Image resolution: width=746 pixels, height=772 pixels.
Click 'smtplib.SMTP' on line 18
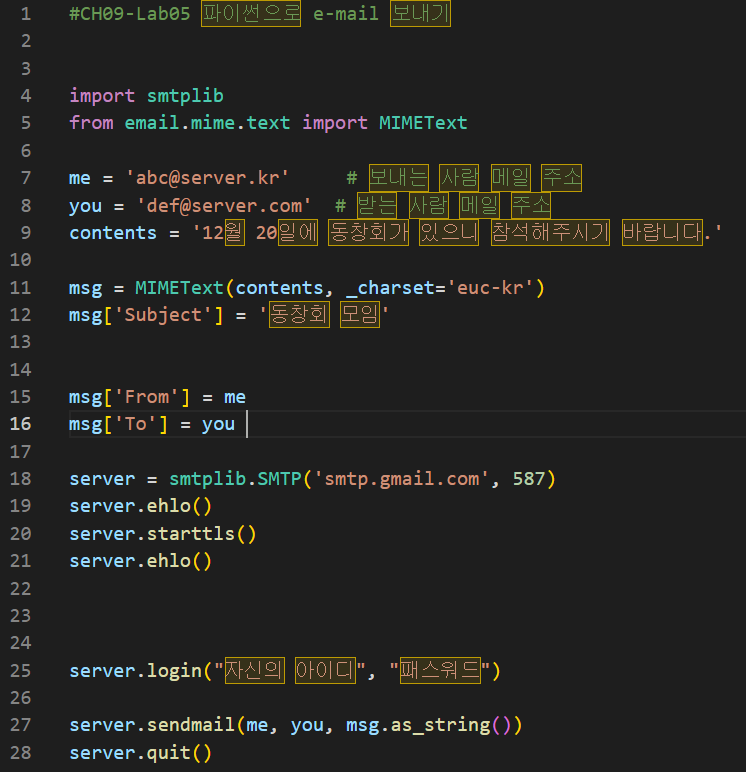pos(235,479)
